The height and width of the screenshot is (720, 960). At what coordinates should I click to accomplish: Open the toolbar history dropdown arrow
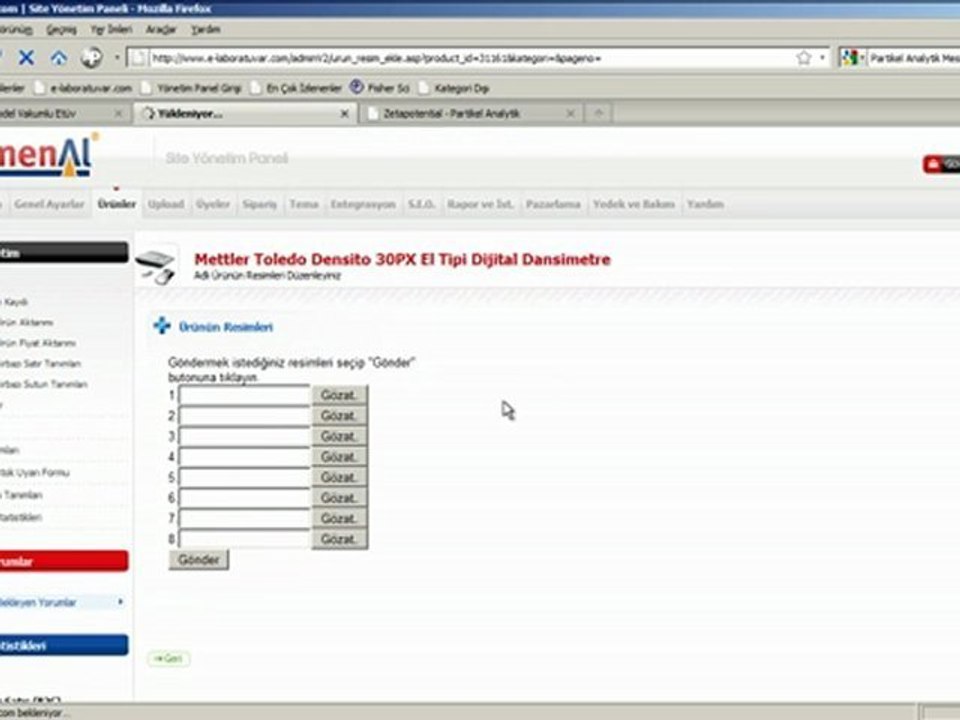pos(117,58)
